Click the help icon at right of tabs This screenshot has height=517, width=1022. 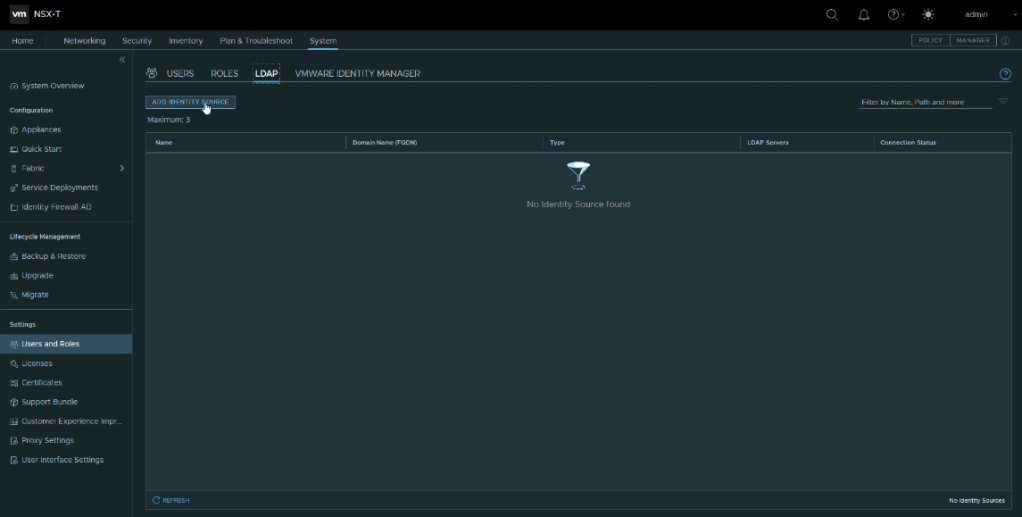(1005, 74)
